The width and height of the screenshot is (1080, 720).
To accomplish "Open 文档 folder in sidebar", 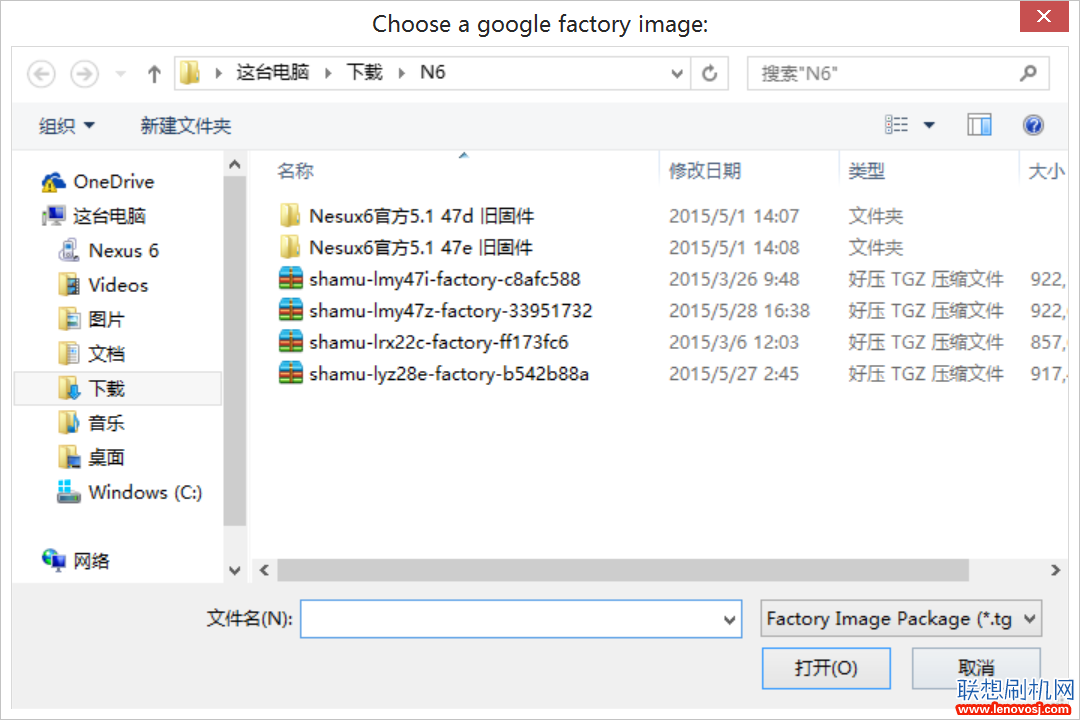I will click(x=92, y=354).
